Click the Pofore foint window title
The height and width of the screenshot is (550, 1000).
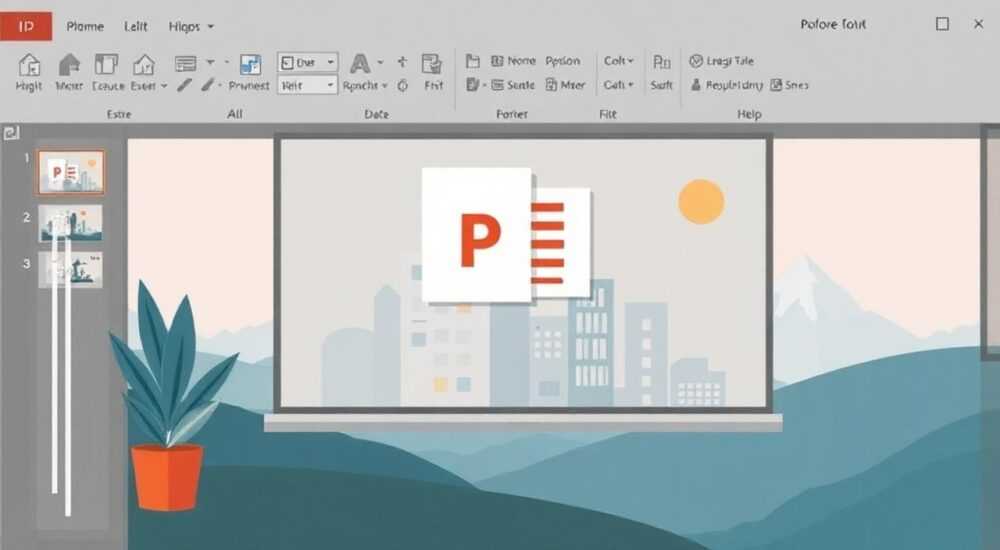(x=833, y=25)
